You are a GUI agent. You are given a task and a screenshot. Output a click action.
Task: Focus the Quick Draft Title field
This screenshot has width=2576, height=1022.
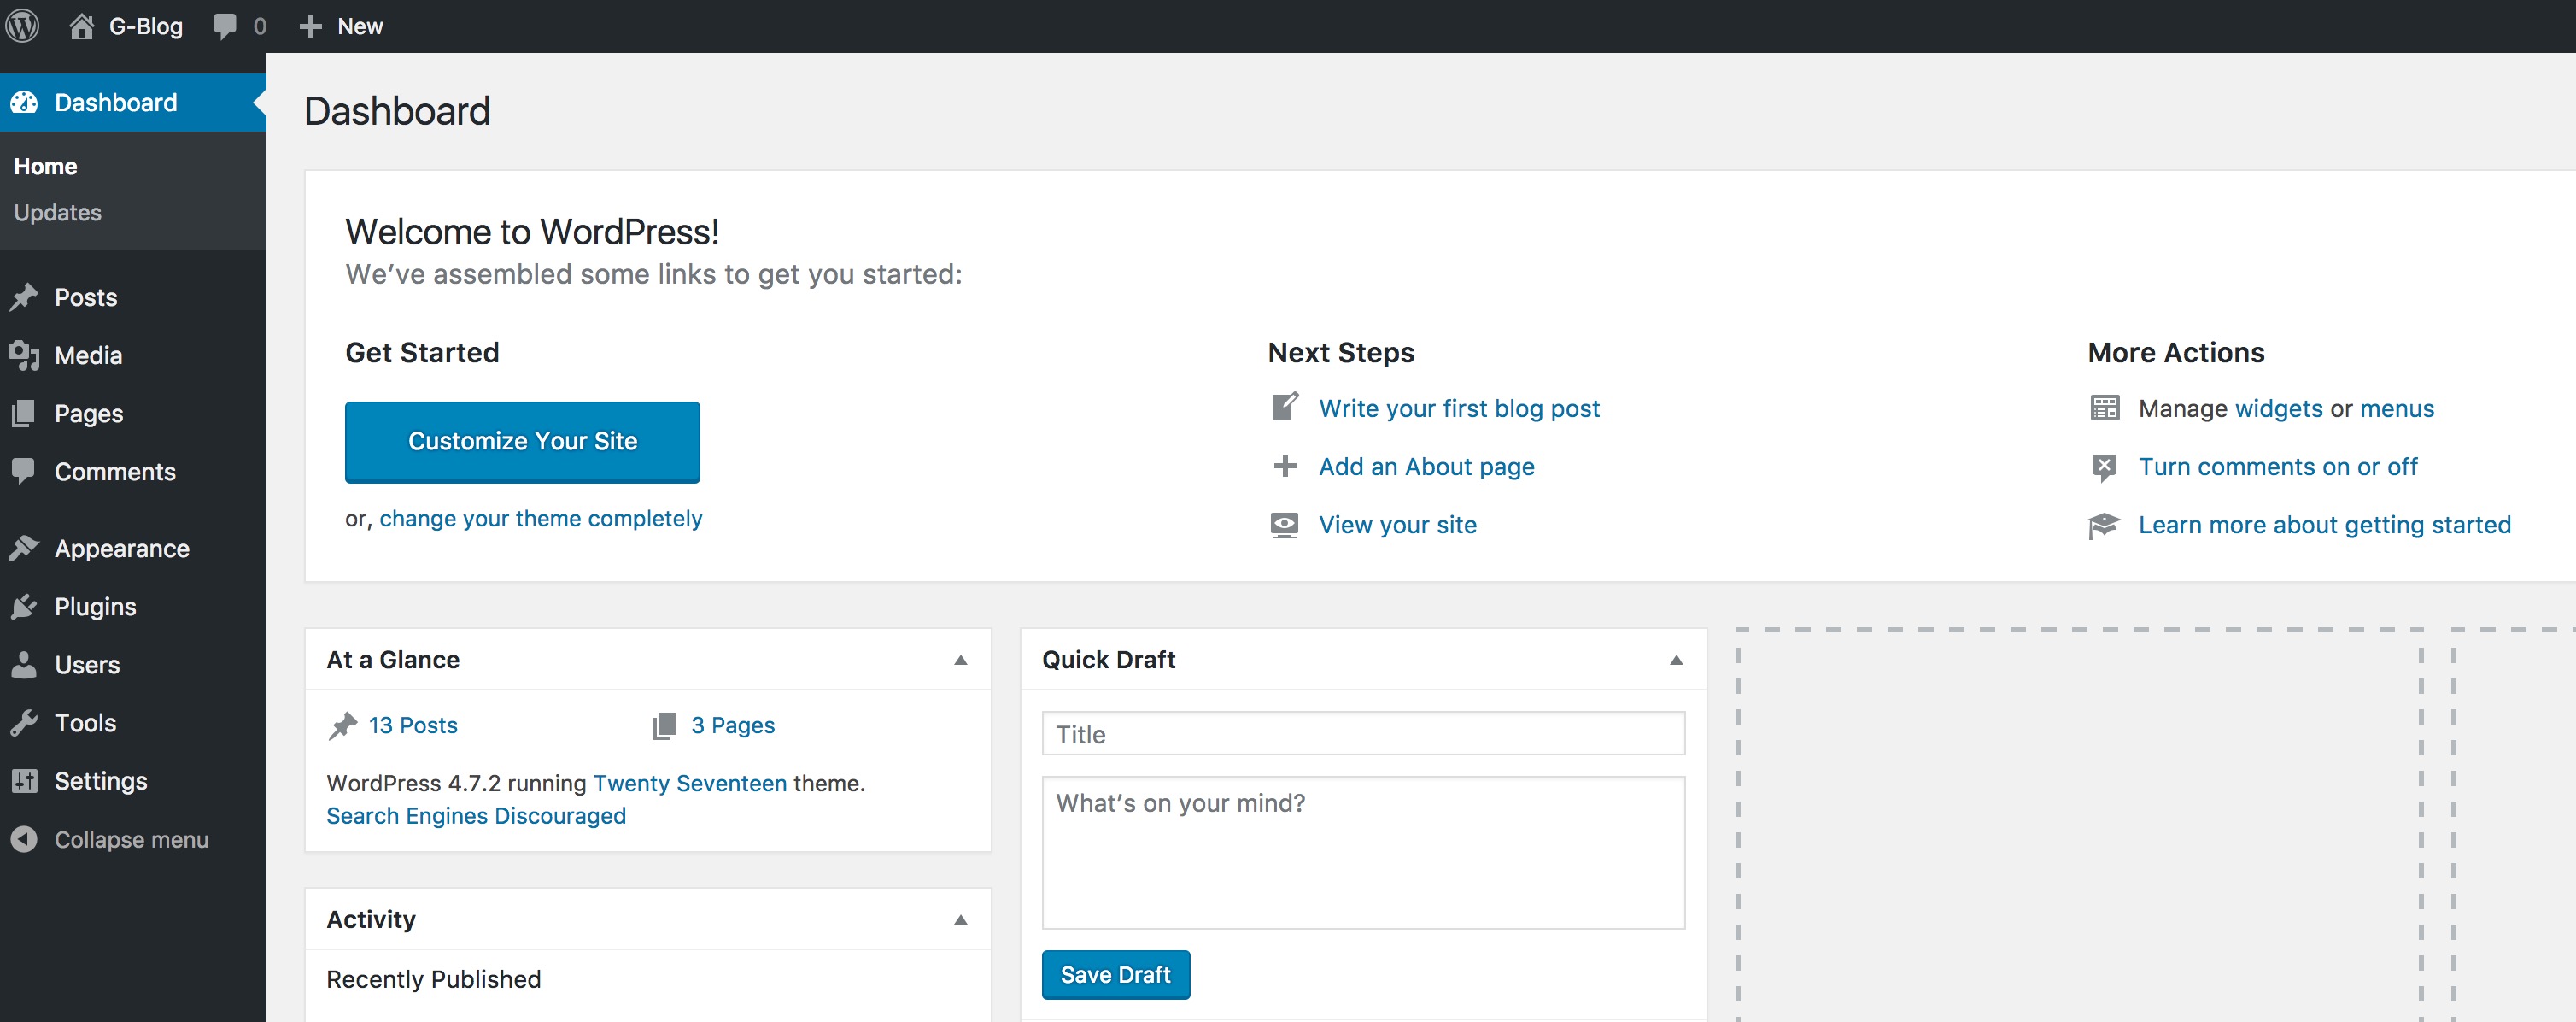1363,734
